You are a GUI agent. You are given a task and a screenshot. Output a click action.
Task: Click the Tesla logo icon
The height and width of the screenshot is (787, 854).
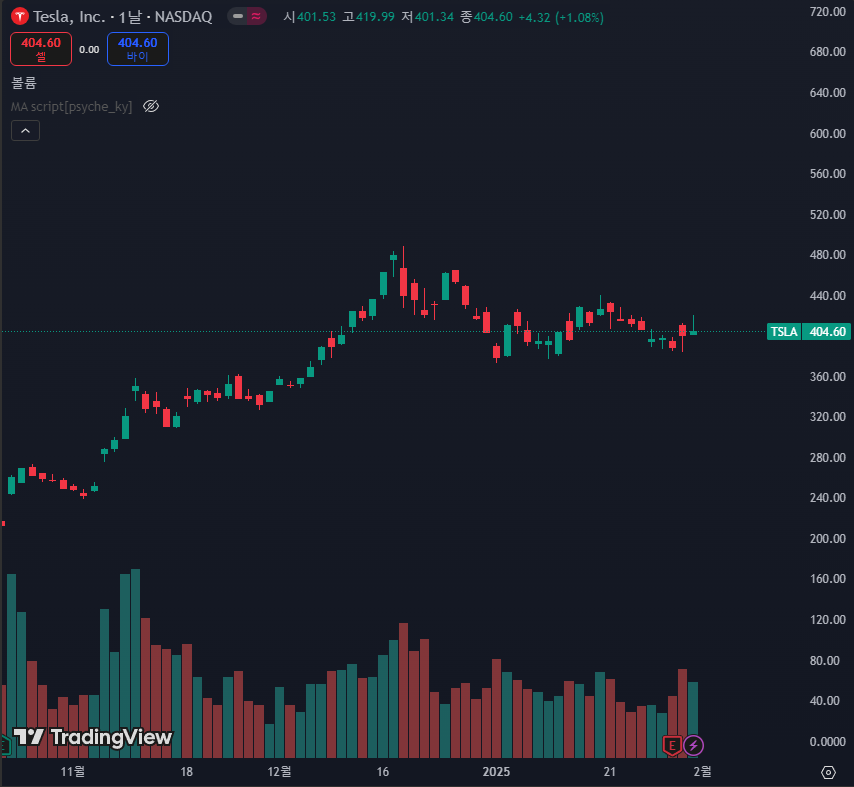tap(20, 17)
